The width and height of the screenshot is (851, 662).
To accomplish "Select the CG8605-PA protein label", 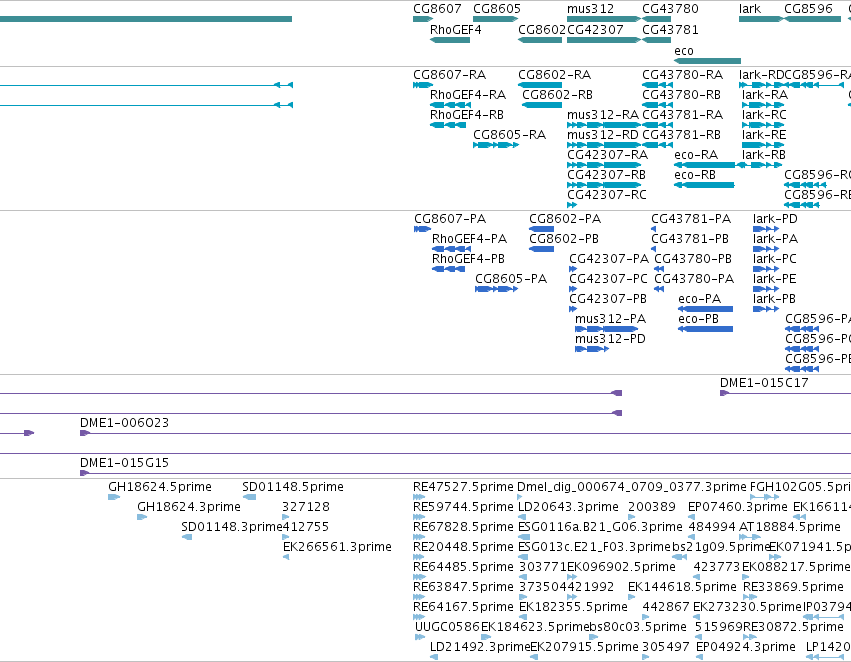I will (511, 279).
